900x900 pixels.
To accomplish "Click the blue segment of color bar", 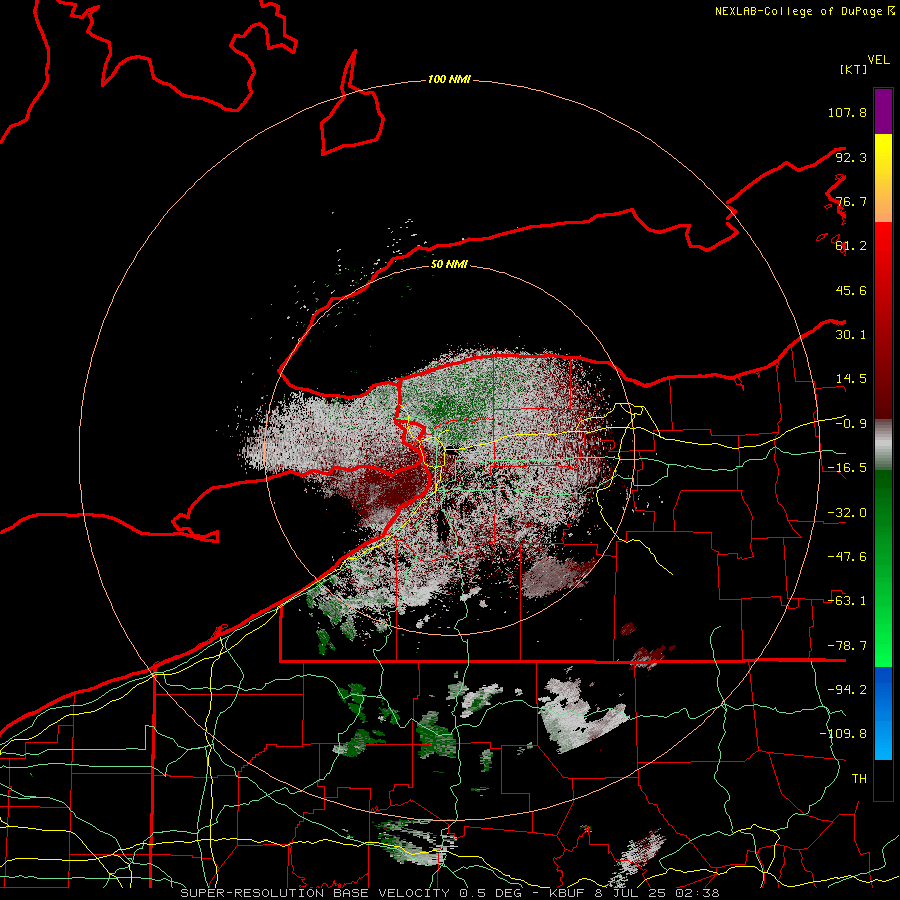I will (883, 713).
